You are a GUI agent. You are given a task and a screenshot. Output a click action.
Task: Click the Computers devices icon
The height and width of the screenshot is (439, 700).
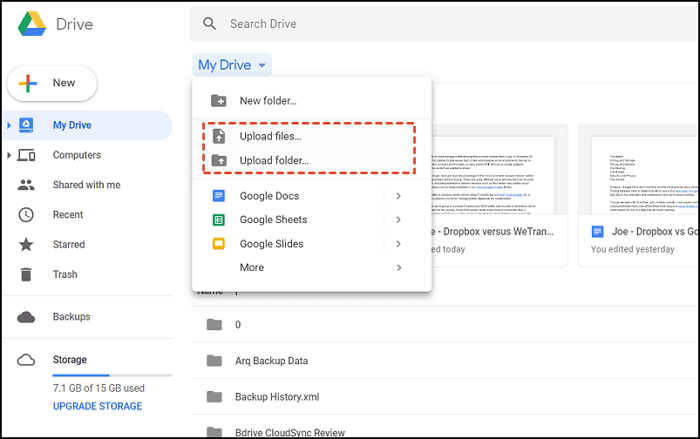point(26,155)
